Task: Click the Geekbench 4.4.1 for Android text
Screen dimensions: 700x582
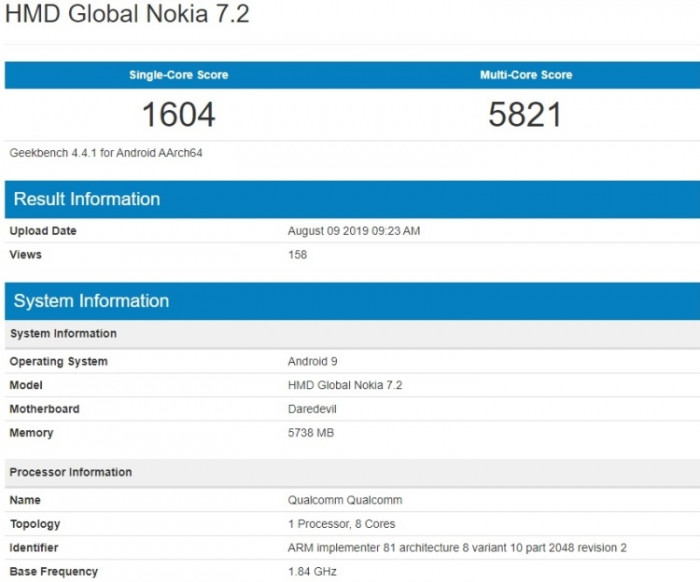Action: click(107, 153)
